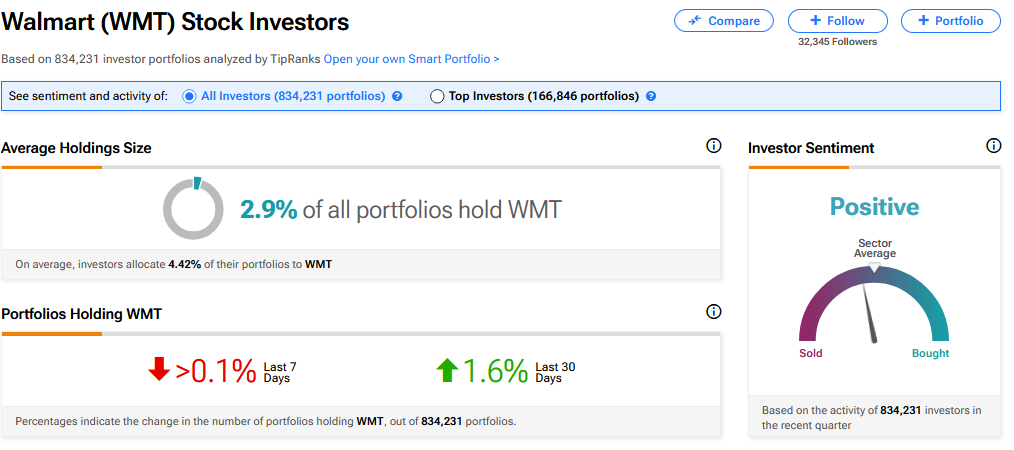This screenshot has width=1014, height=450.
Task: Click the Walmart (WMT) Stock Investors title
Action: 176,21
